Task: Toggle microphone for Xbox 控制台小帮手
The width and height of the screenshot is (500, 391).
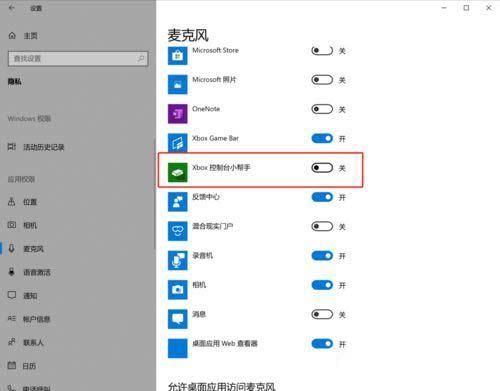Action: point(322,168)
